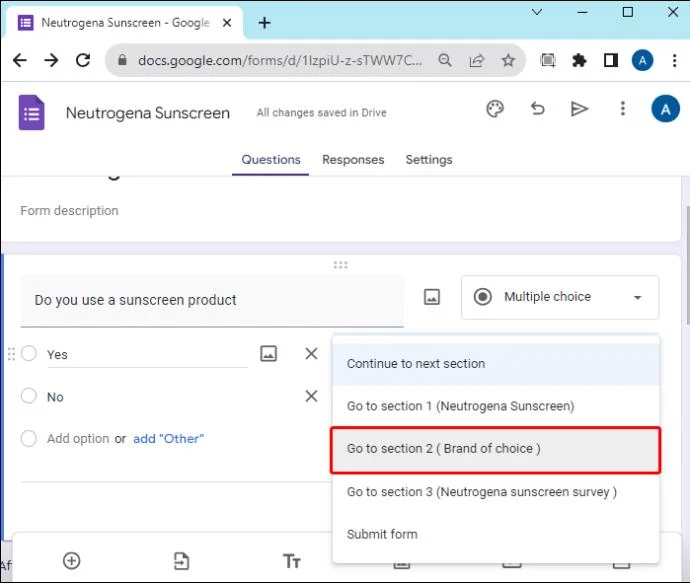Switch to the Settings tab
This screenshot has width=690, height=583.
pyautogui.click(x=429, y=160)
